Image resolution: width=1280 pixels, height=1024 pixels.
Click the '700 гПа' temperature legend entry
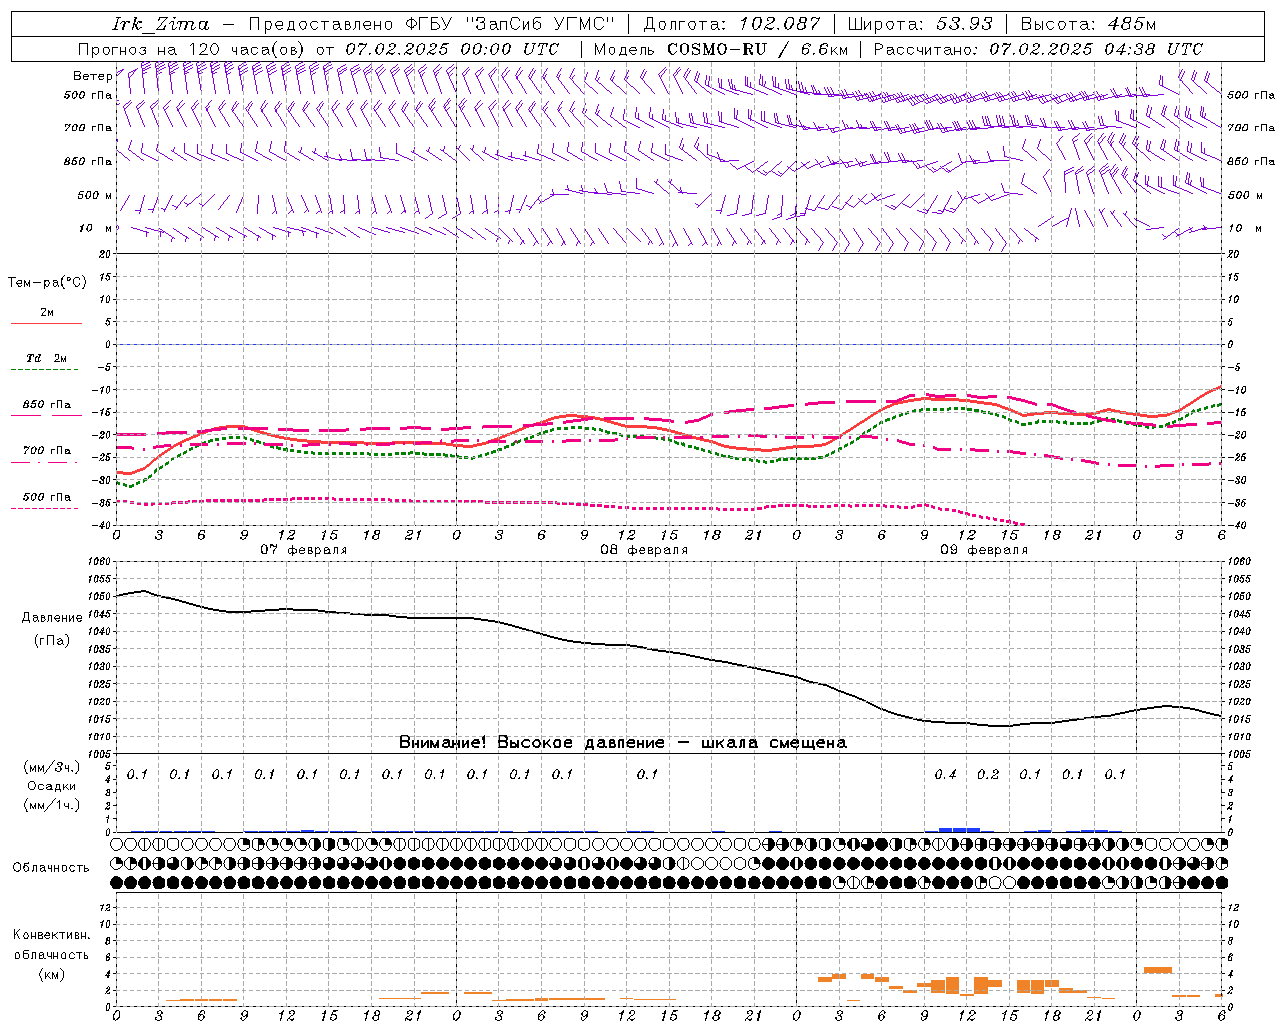click(46, 451)
